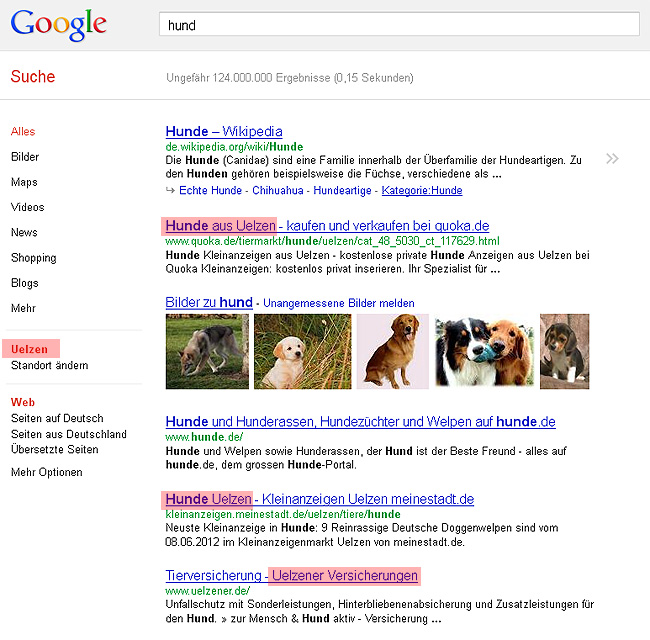Screen dimensions: 650x640
Task: Select the Web filter in sidebar
Action: [x=23, y=402]
